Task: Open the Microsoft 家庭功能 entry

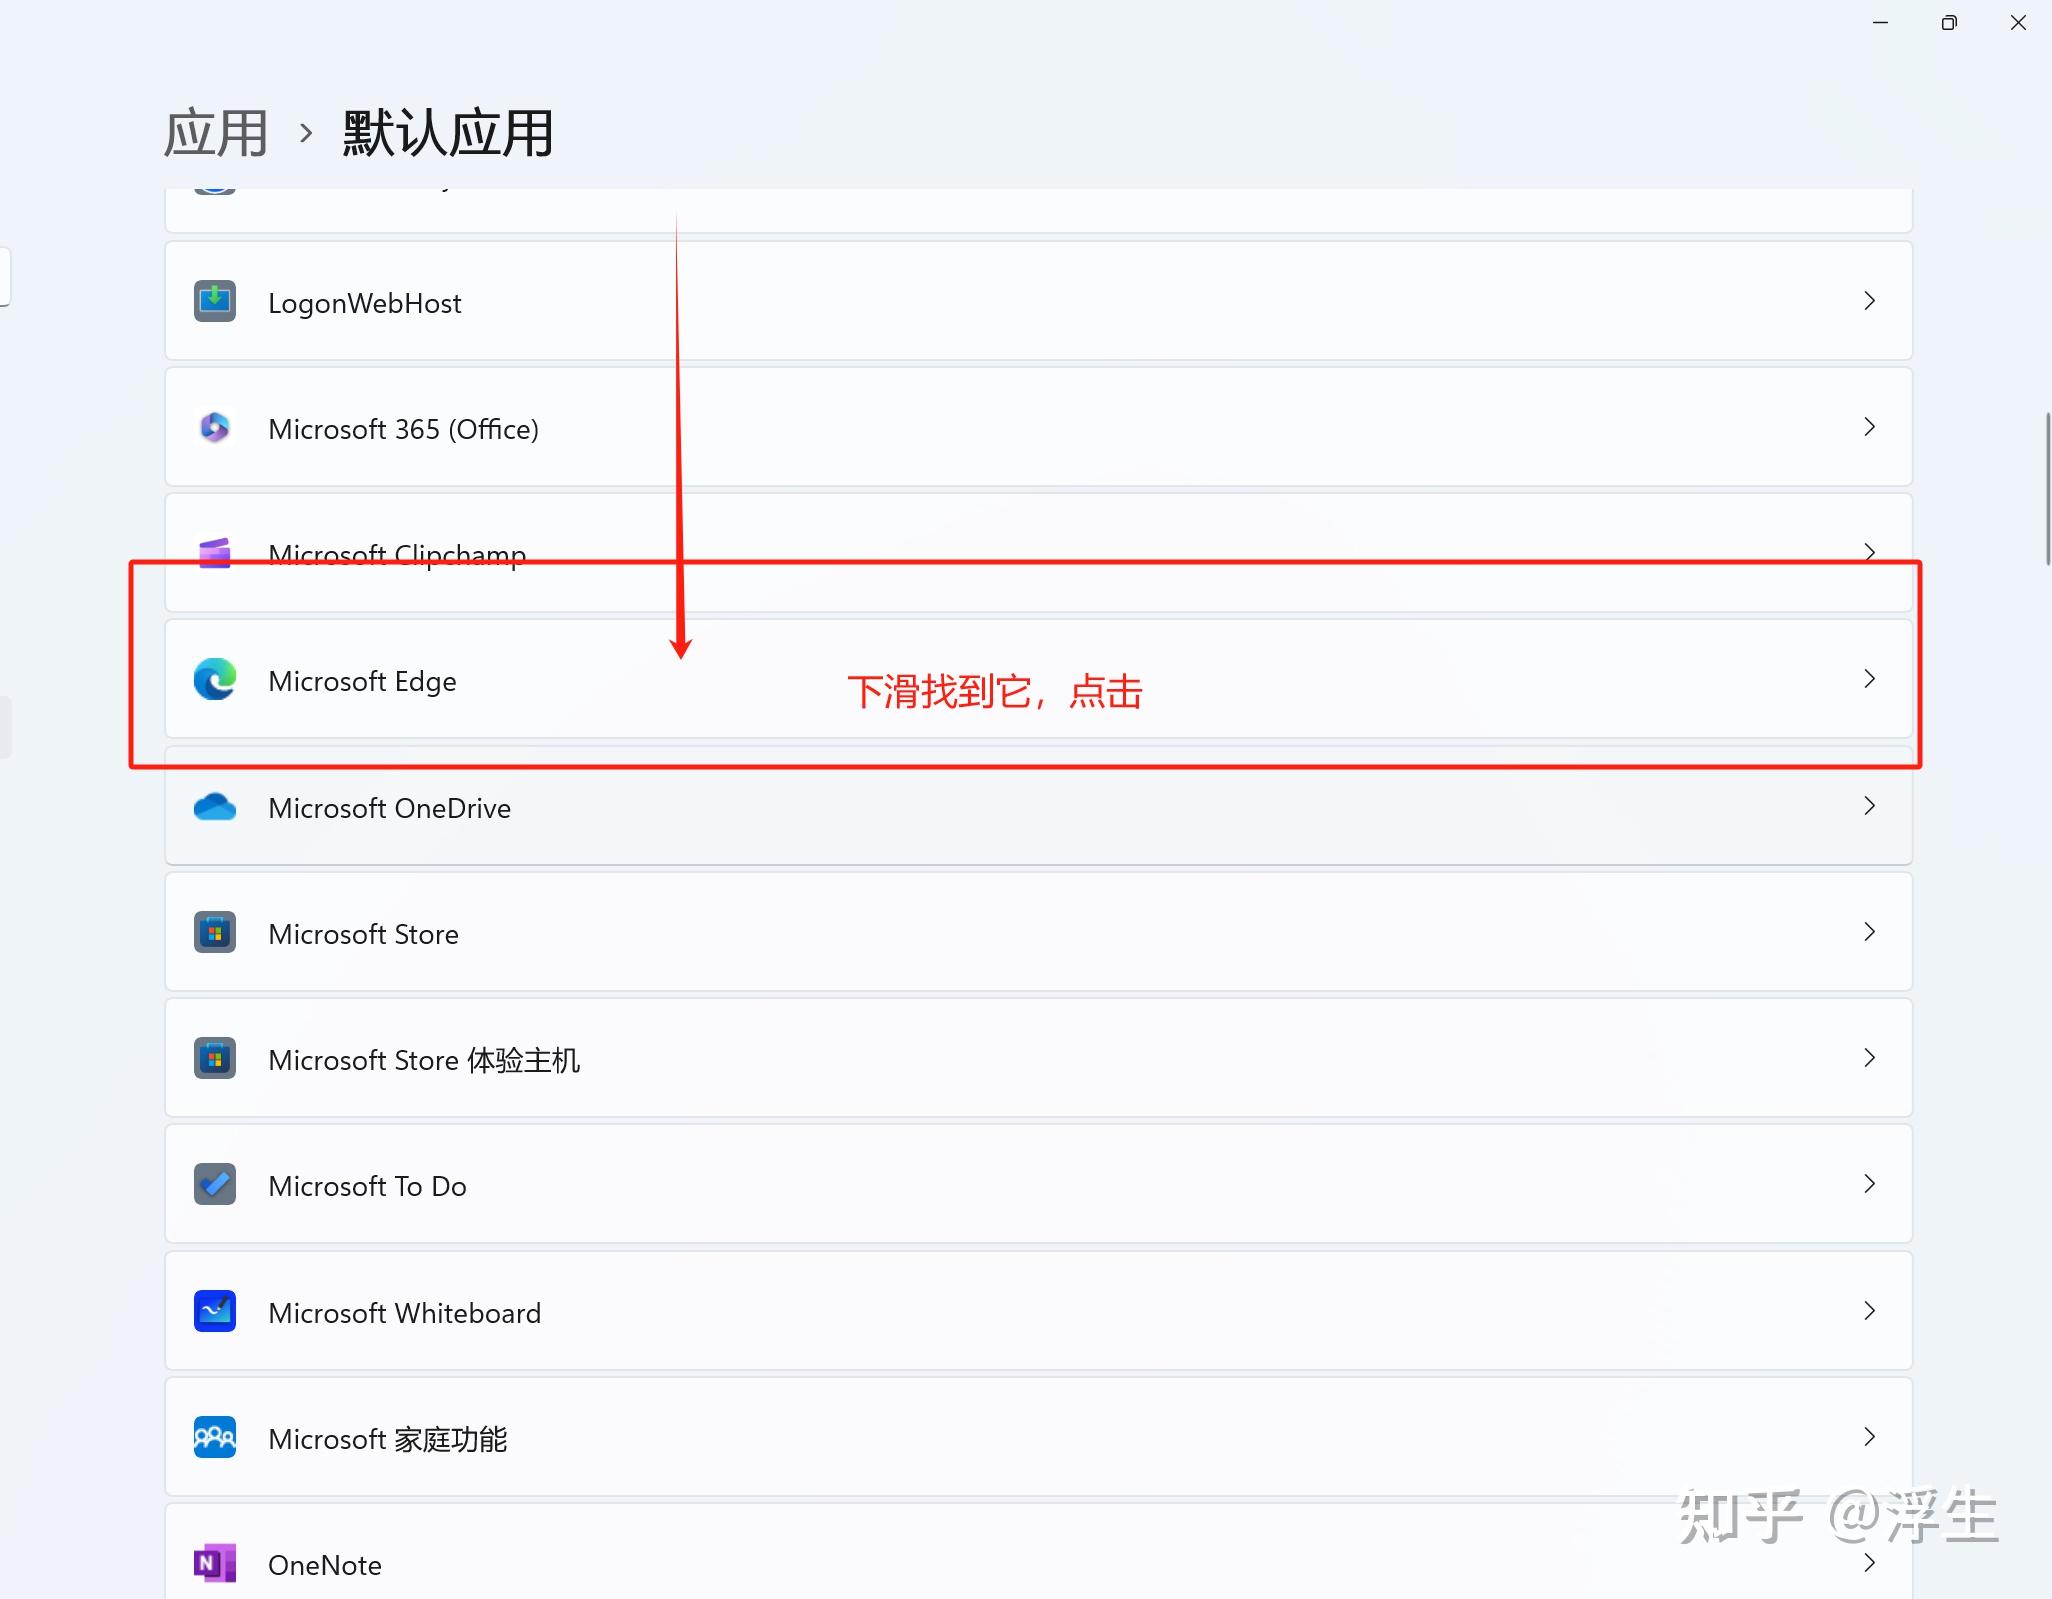Action: coord(1038,1437)
